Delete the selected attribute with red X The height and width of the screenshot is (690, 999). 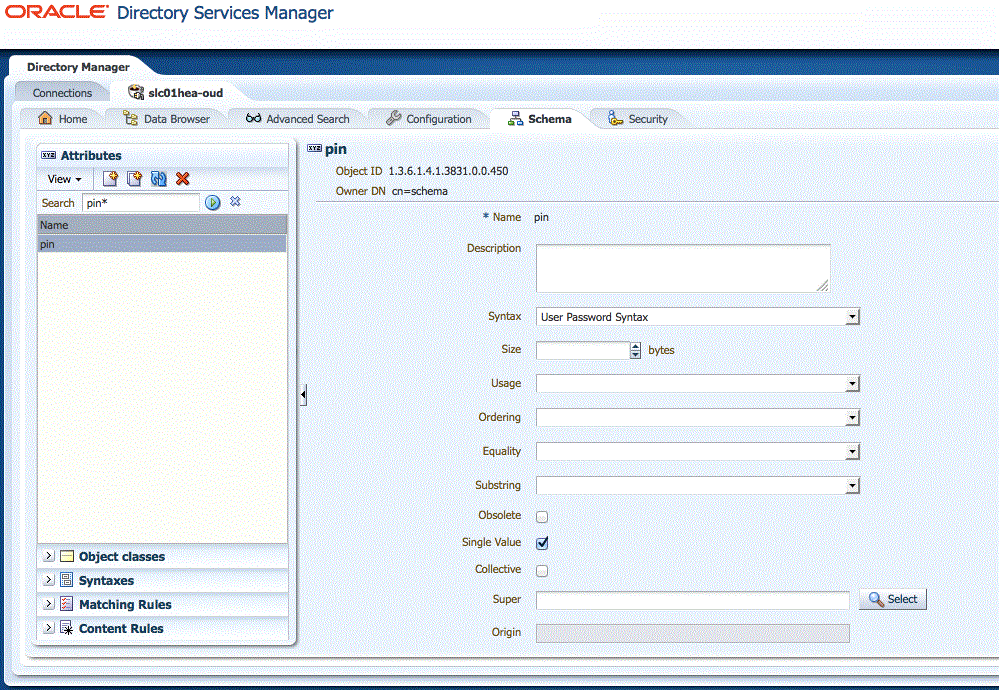coord(183,179)
